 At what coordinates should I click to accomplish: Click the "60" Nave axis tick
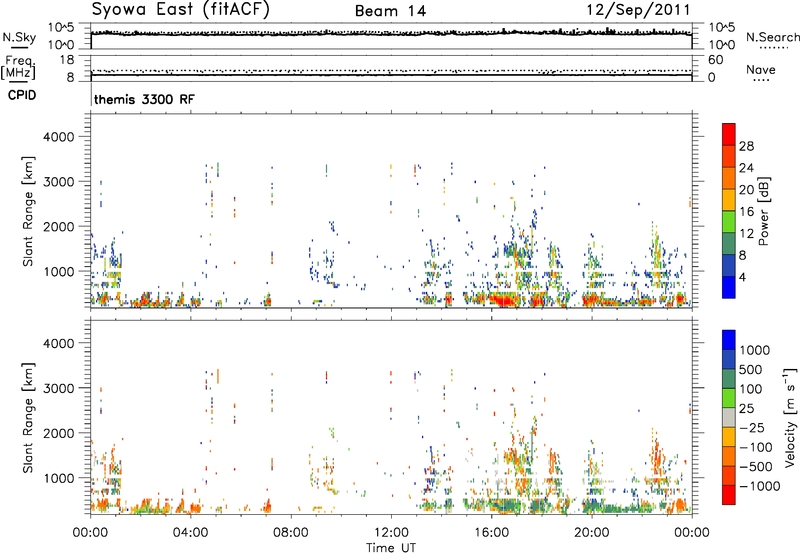click(x=716, y=60)
